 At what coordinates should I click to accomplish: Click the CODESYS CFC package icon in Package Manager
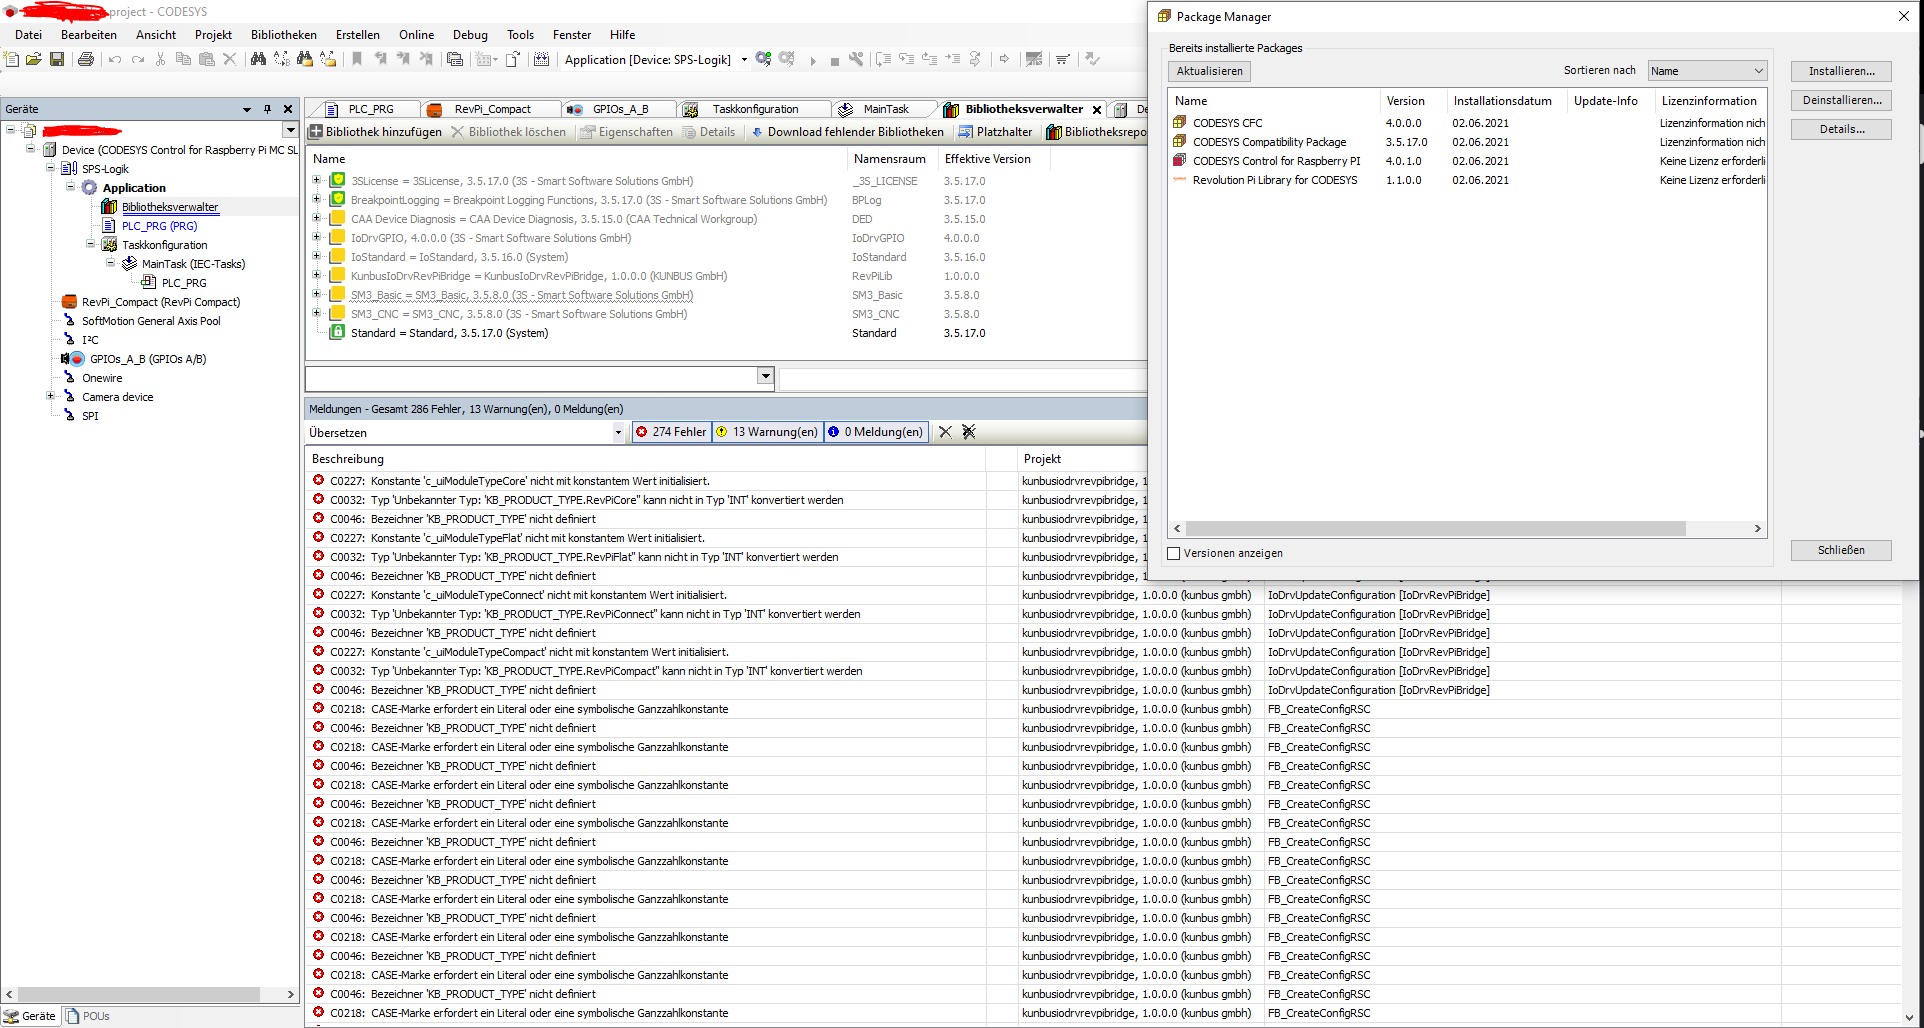click(1180, 123)
